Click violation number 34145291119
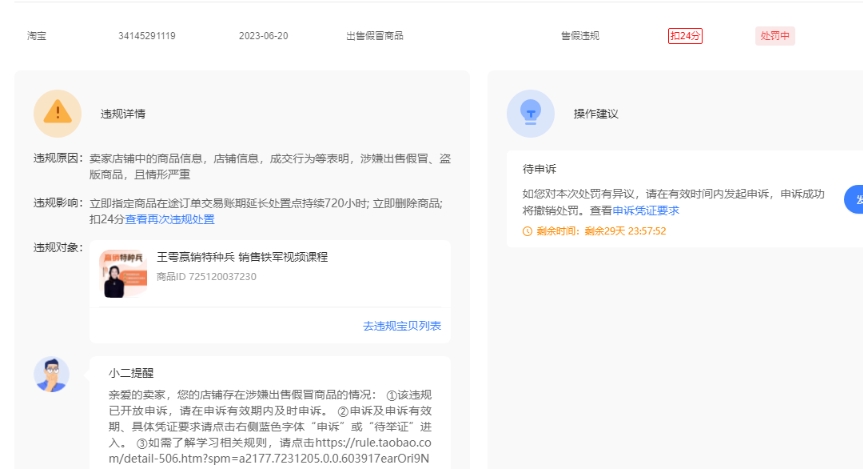The width and height of the screenshot is (863, 469). [x=147, y=36]
